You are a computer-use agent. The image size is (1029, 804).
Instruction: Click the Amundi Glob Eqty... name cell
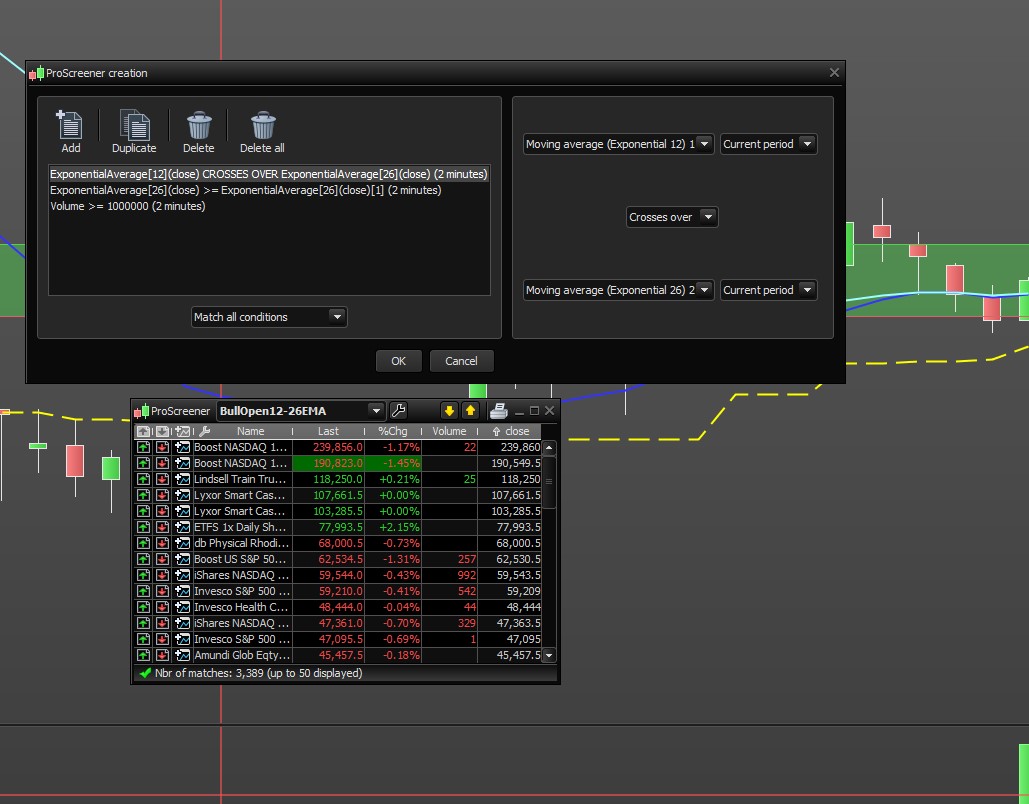(x=241, y=655)
